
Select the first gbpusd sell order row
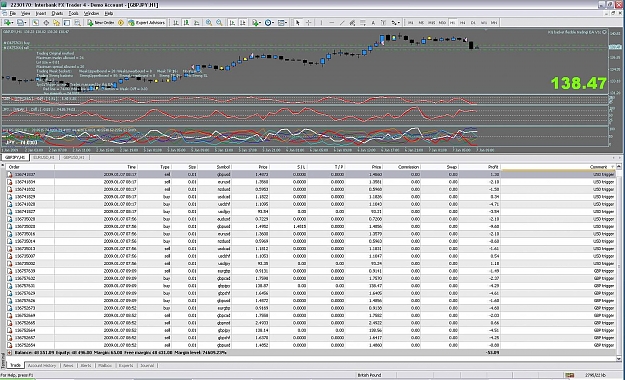(311, 174)
